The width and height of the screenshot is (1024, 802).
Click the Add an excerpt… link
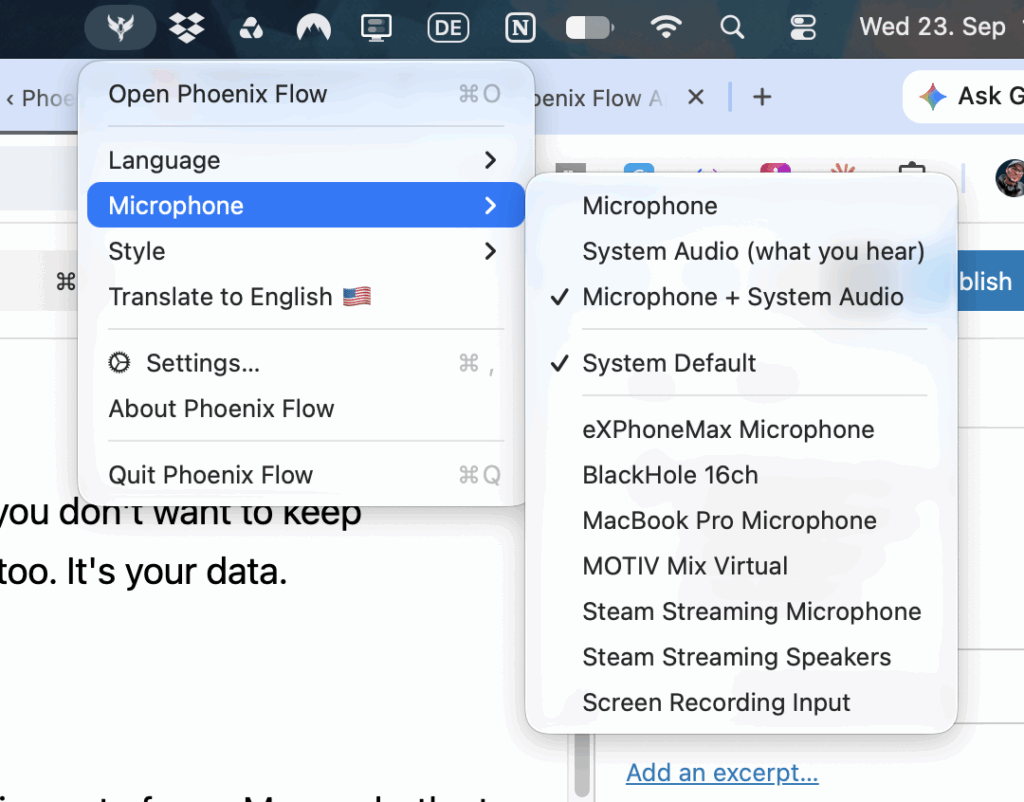coord(722,773)
